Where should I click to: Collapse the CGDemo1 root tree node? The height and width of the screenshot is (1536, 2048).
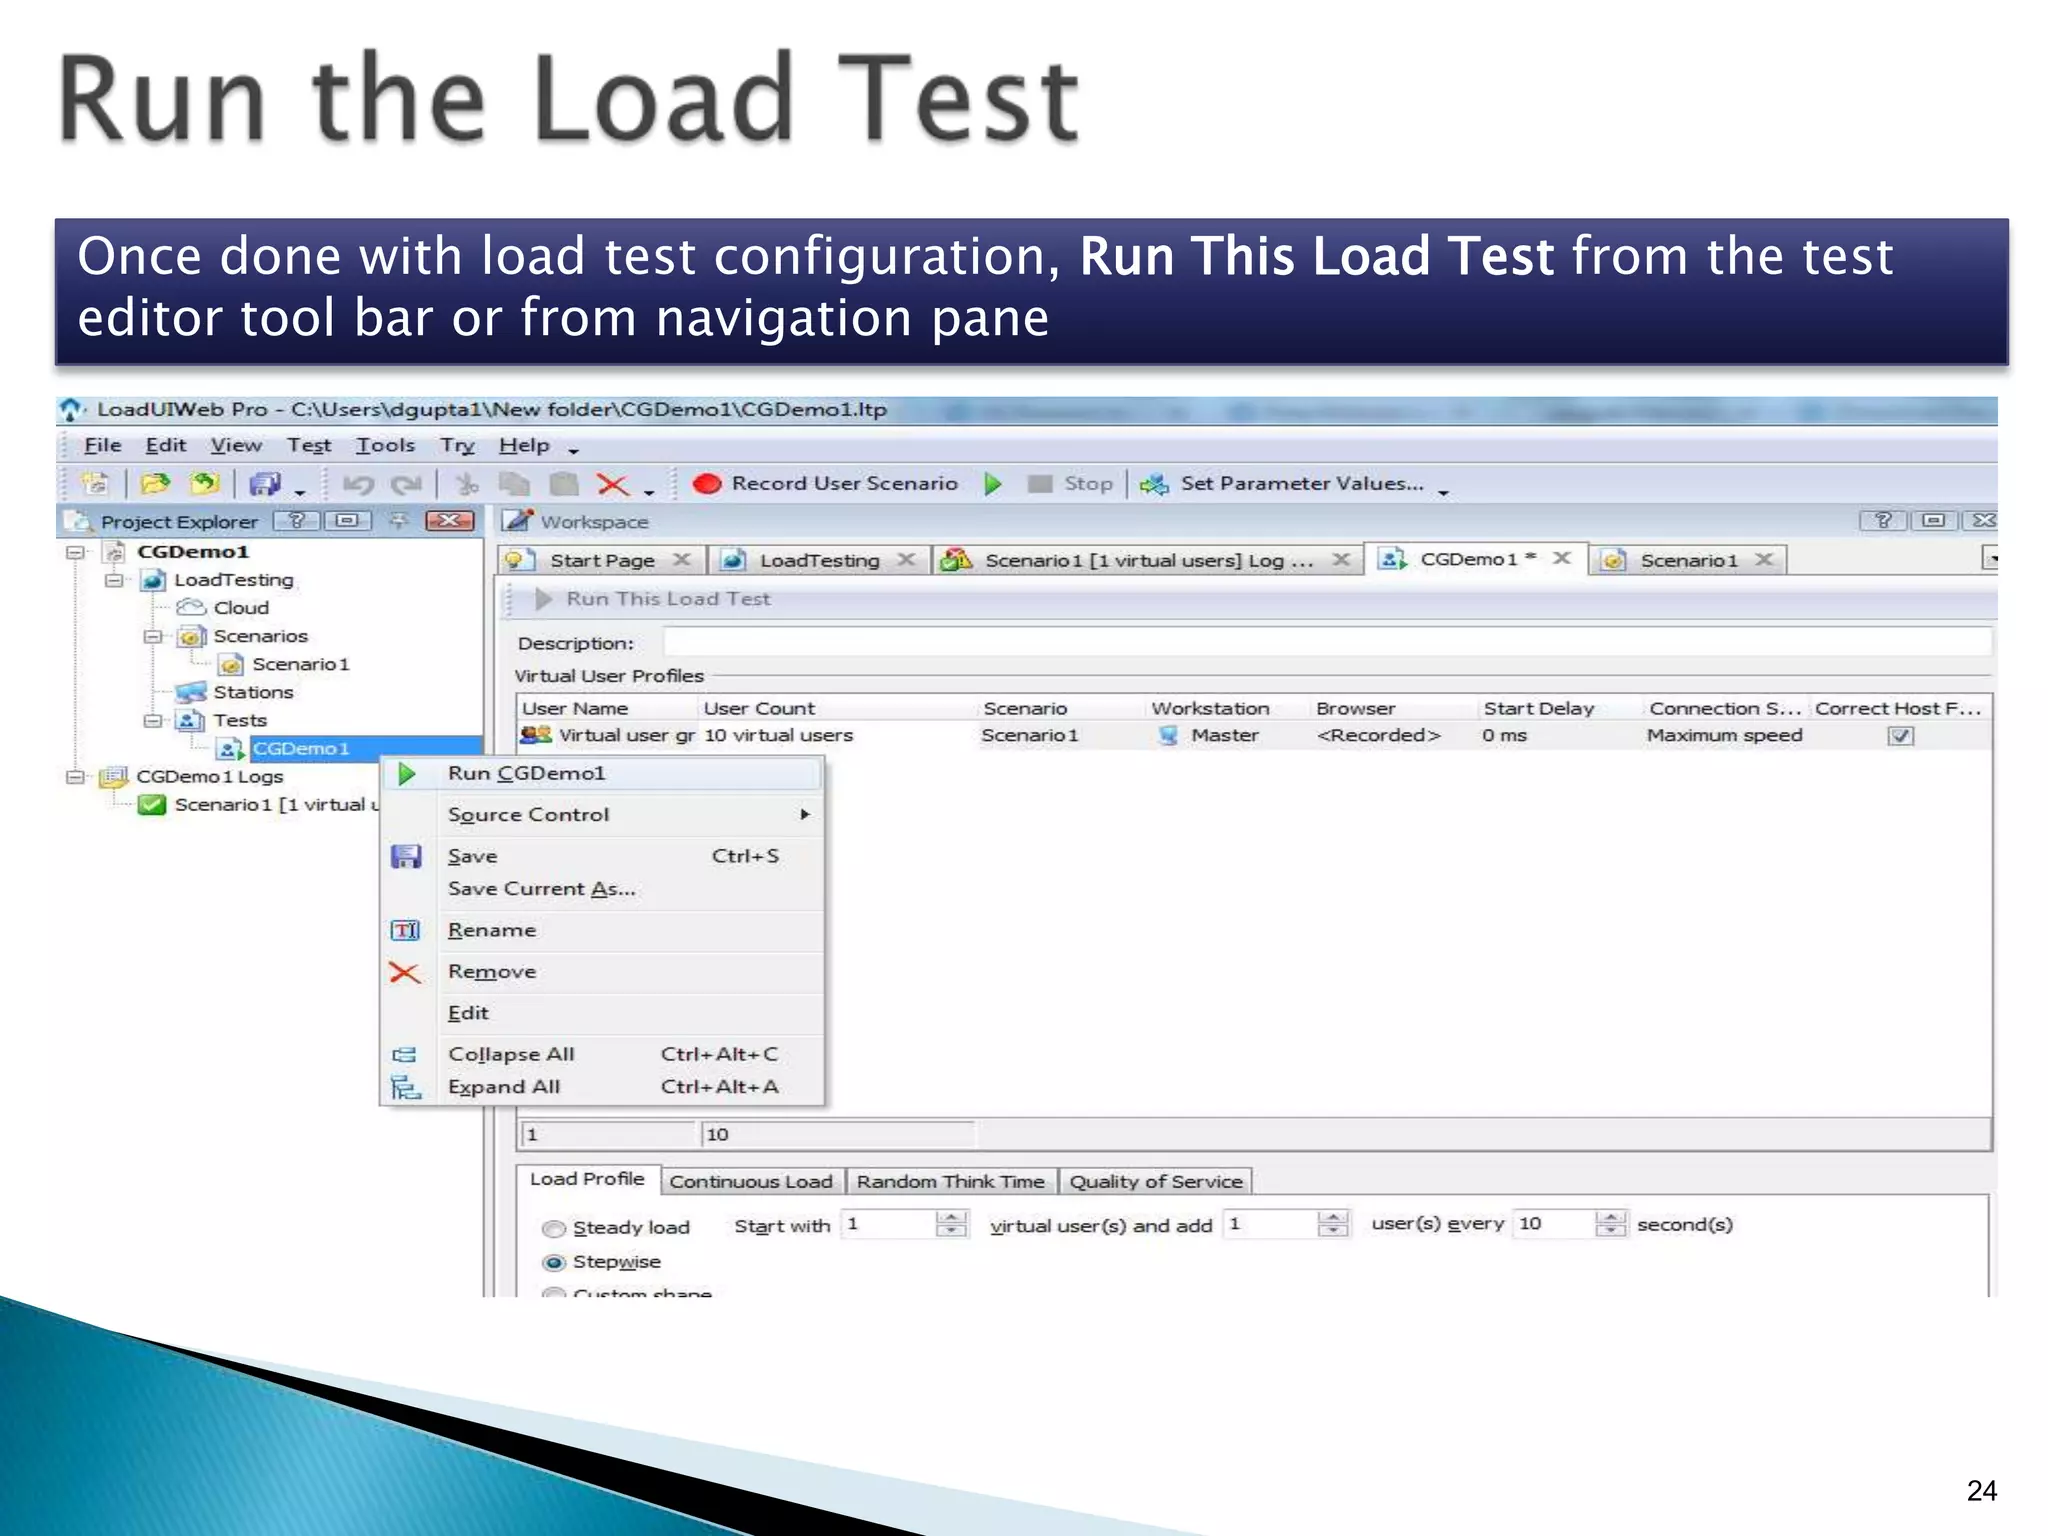click(x=75, y=552)
